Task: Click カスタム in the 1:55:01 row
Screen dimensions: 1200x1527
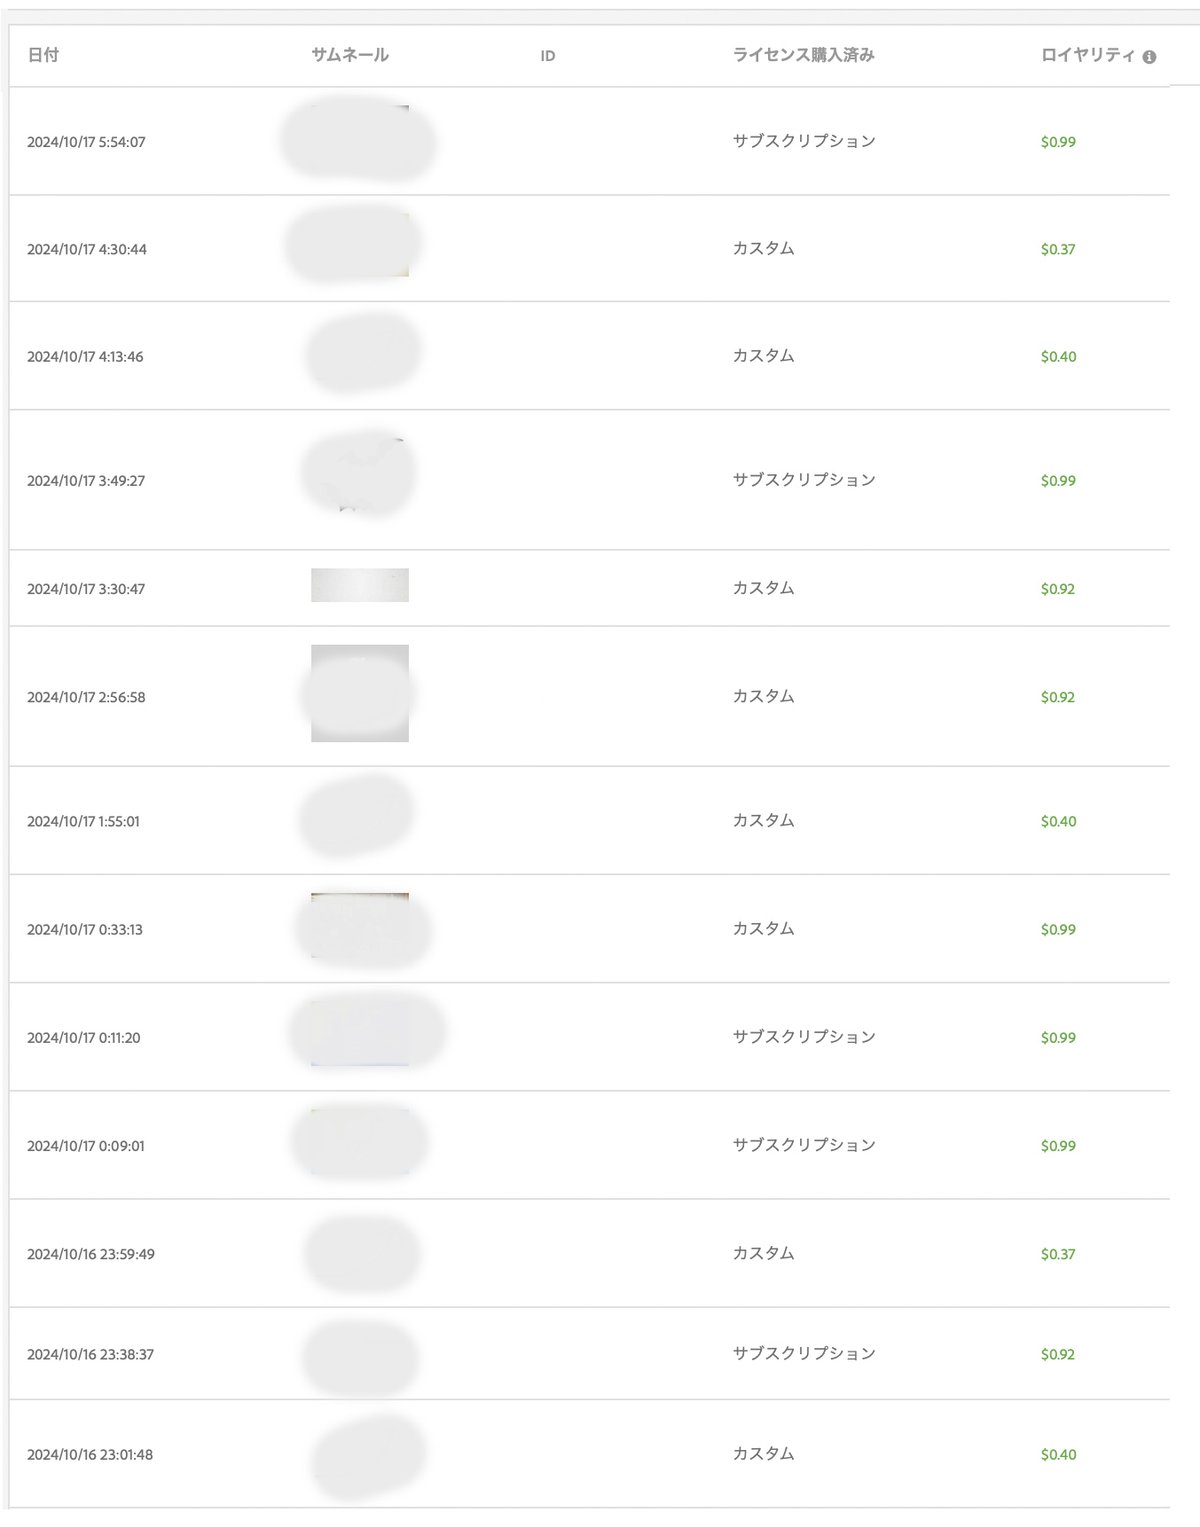Action: pos(763,820)
